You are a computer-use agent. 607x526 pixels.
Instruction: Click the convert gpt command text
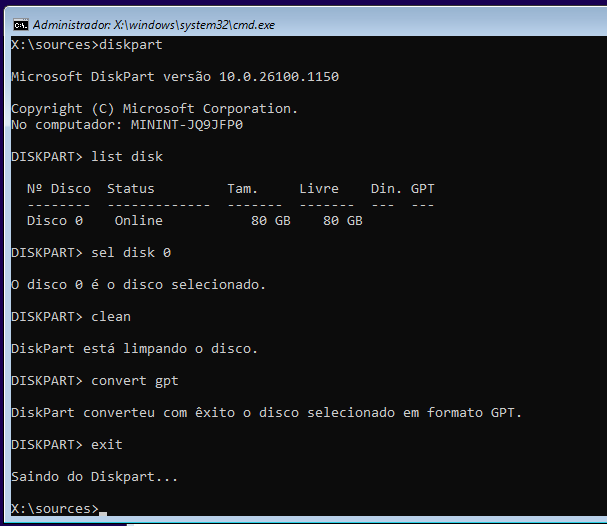coord(135,381)
